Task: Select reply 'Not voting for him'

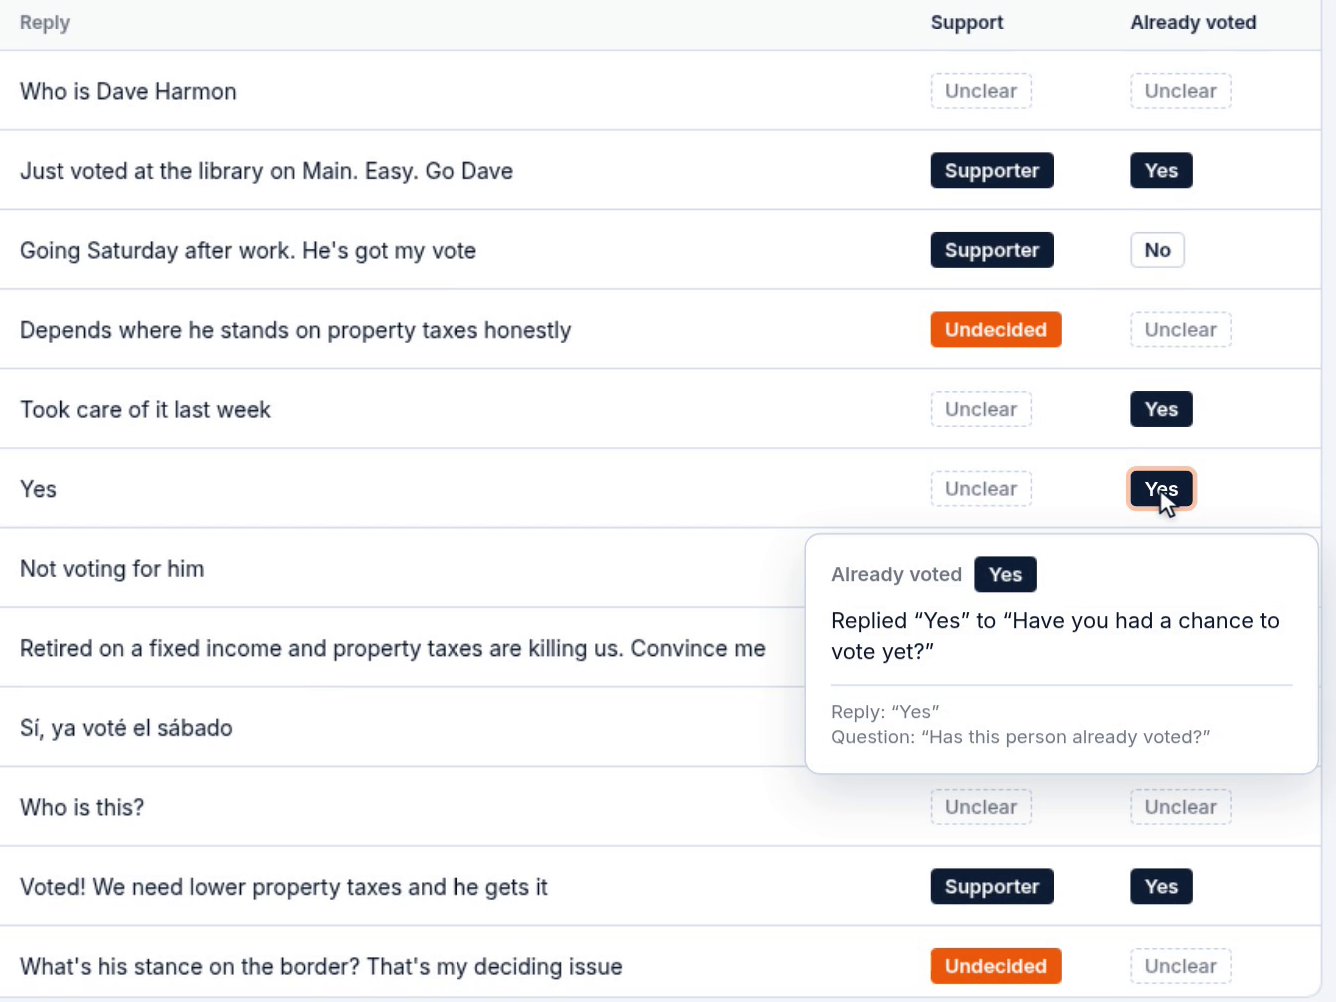Action: (112, 569)
